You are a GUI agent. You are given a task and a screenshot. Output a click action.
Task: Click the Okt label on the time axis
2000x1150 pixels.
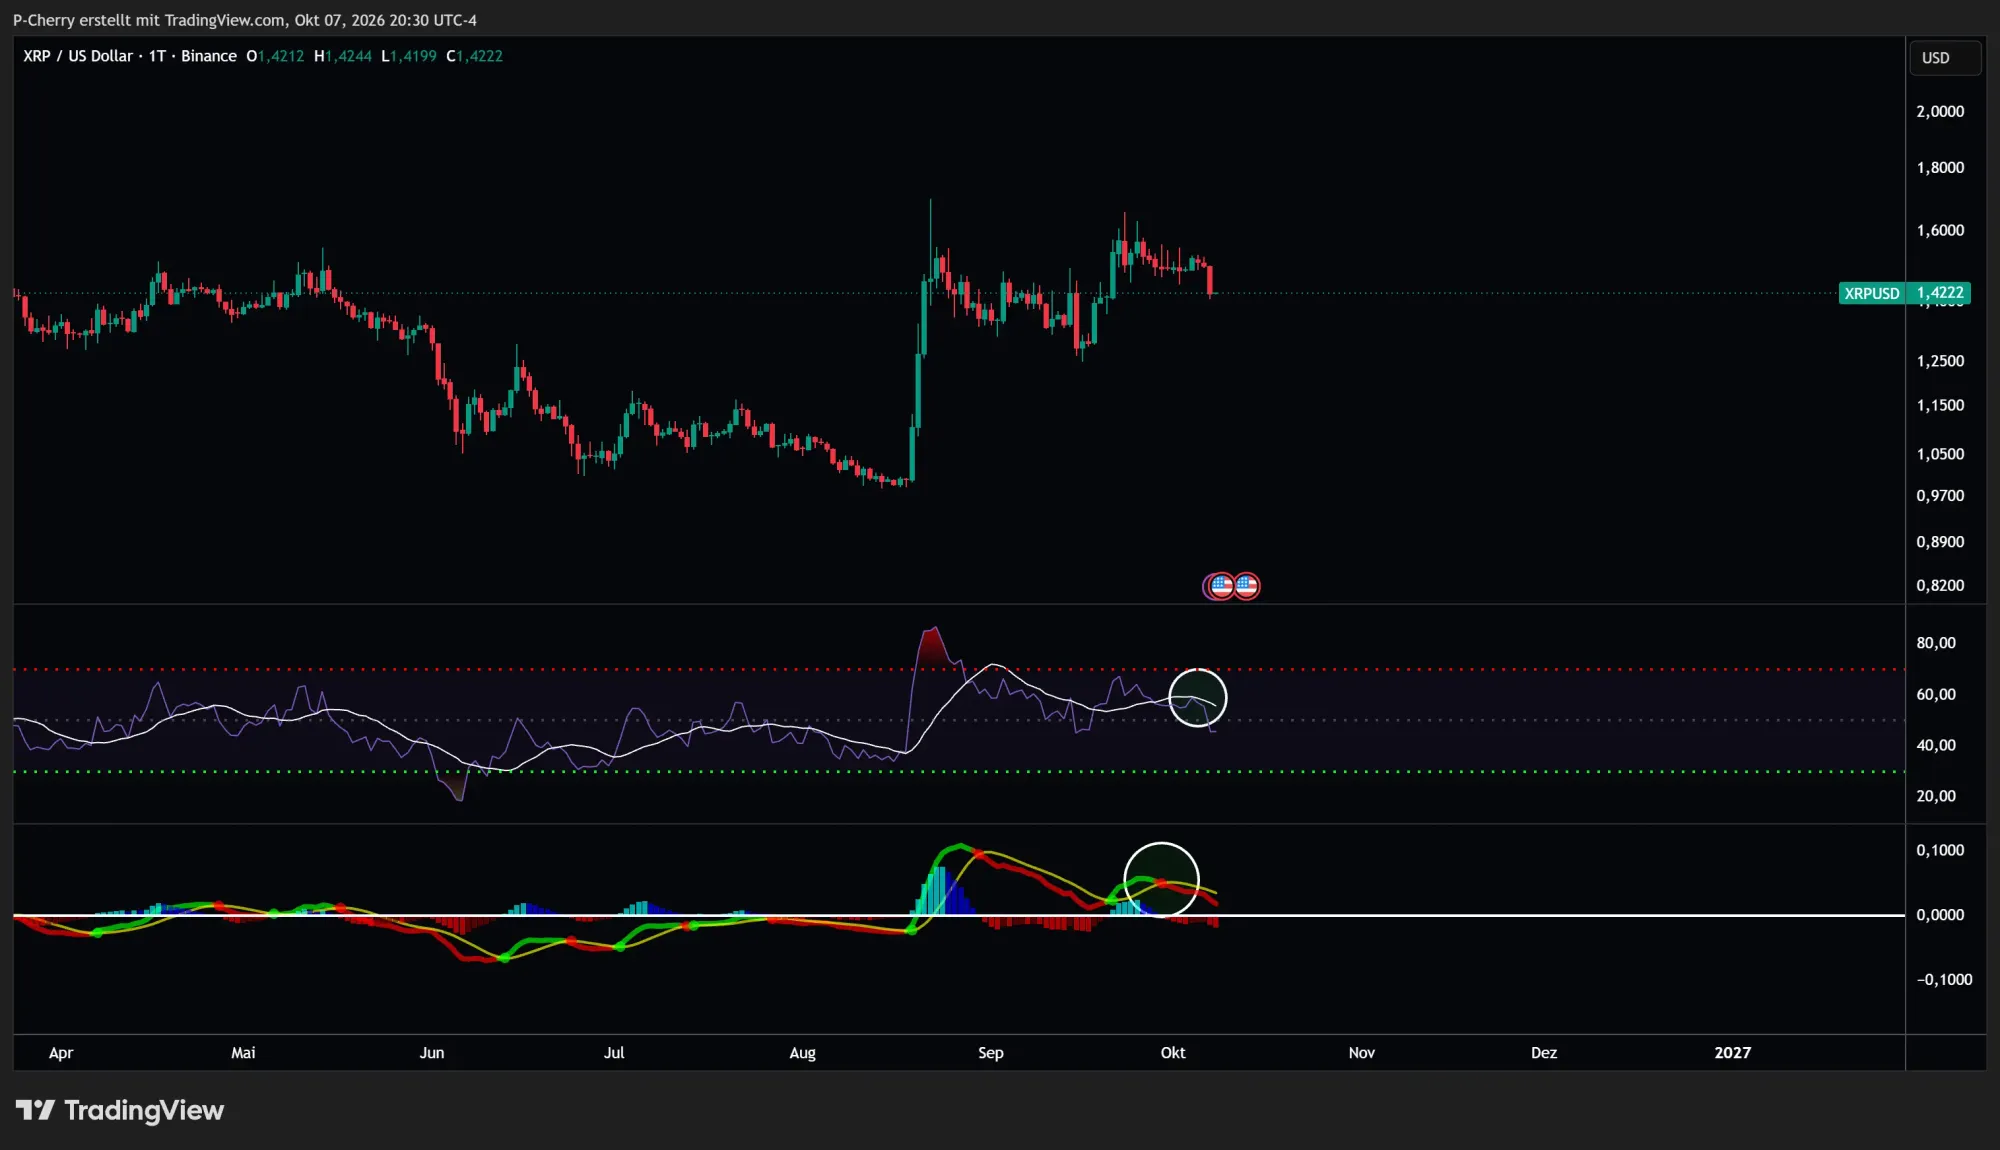1173,1053
